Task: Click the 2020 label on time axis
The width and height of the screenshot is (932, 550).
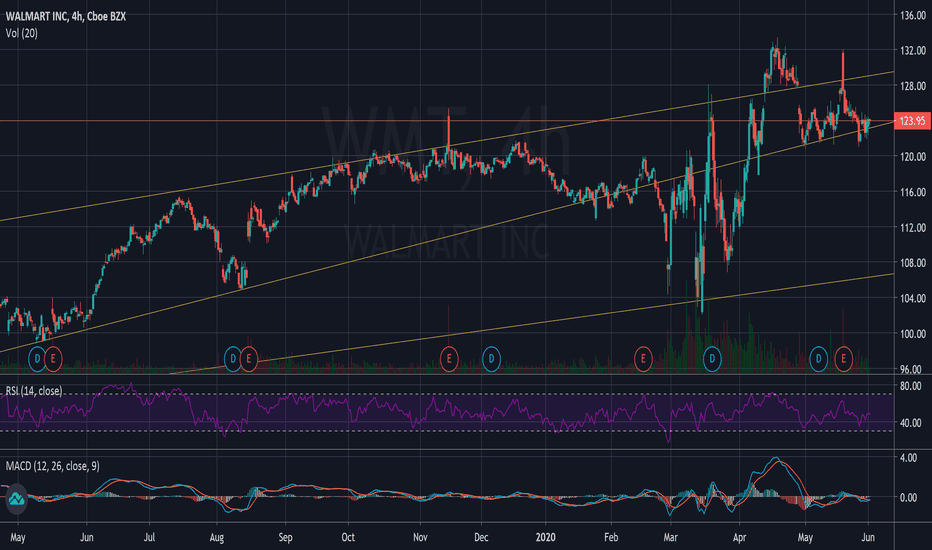Action: click(545, 537)
